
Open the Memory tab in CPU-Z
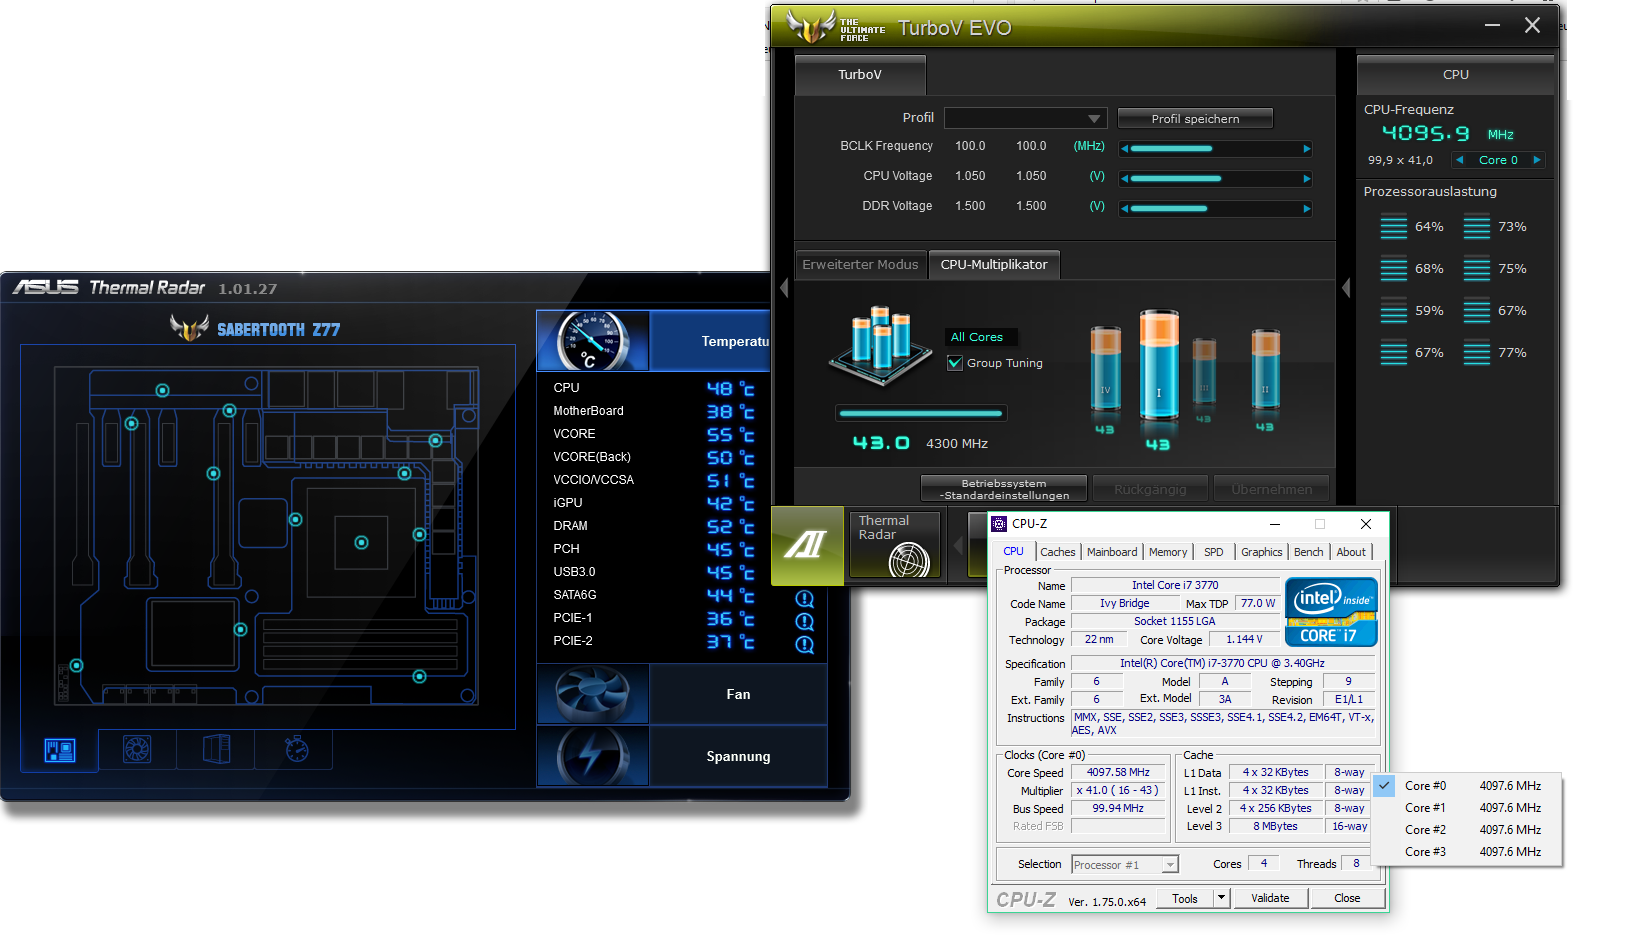tap(1168, 552)
